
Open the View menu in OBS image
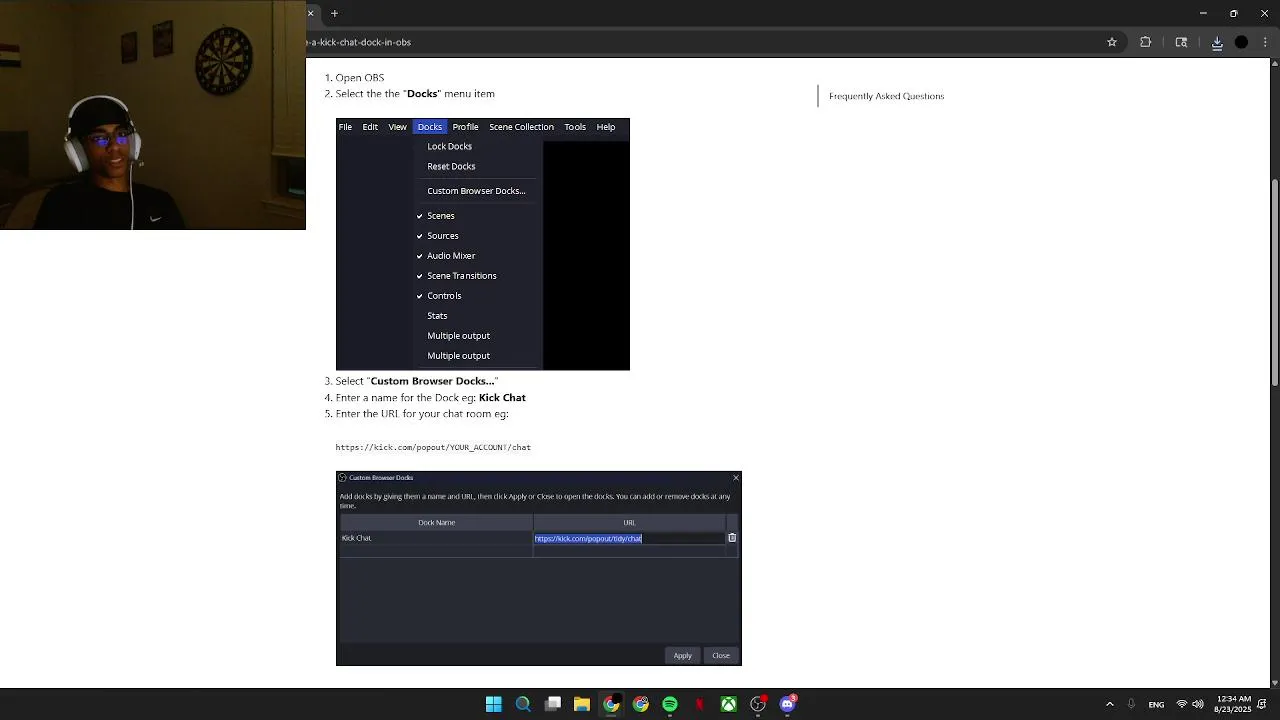coord(397,127)
